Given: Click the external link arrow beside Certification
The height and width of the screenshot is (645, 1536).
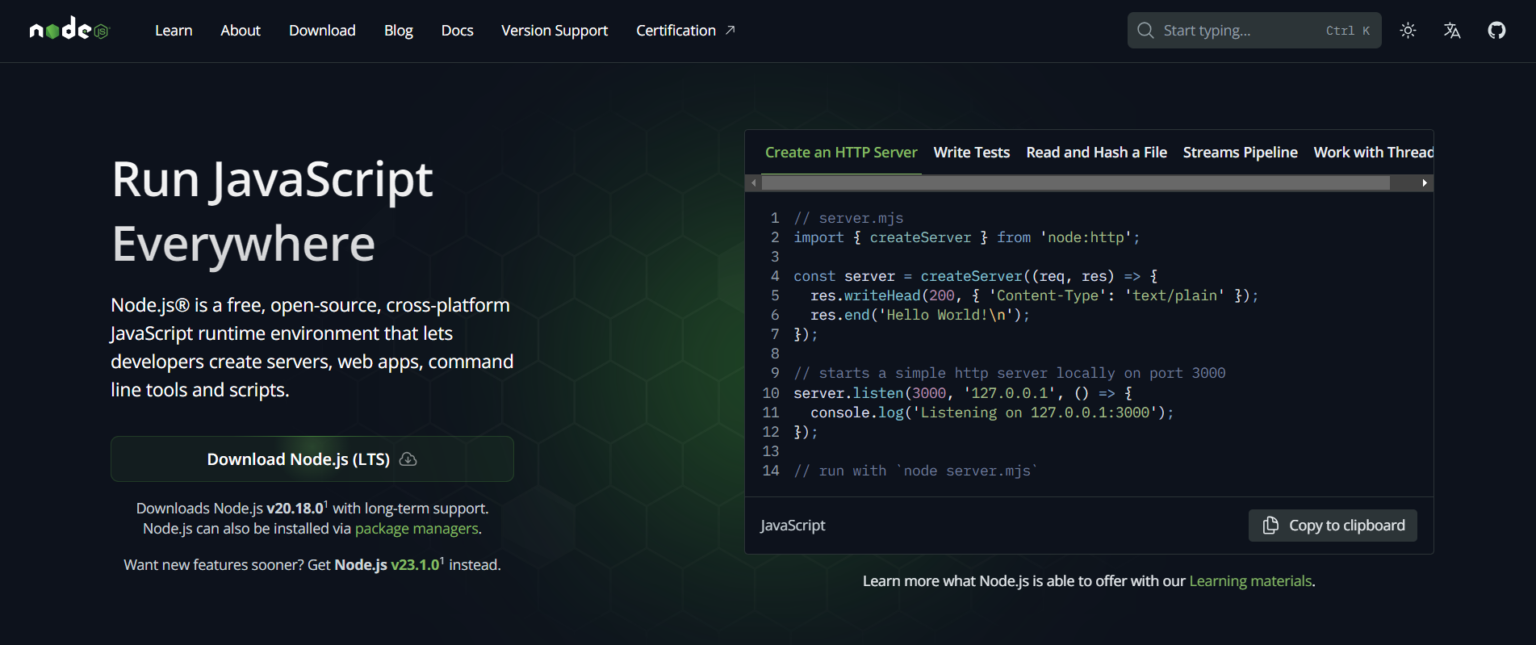Looking at the screenshot, I should point(730,29).
